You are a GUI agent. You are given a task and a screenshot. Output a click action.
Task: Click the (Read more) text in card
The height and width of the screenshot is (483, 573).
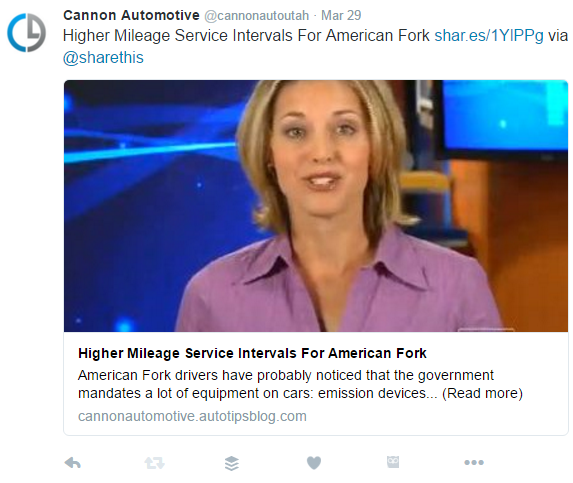tap(482, 393)
